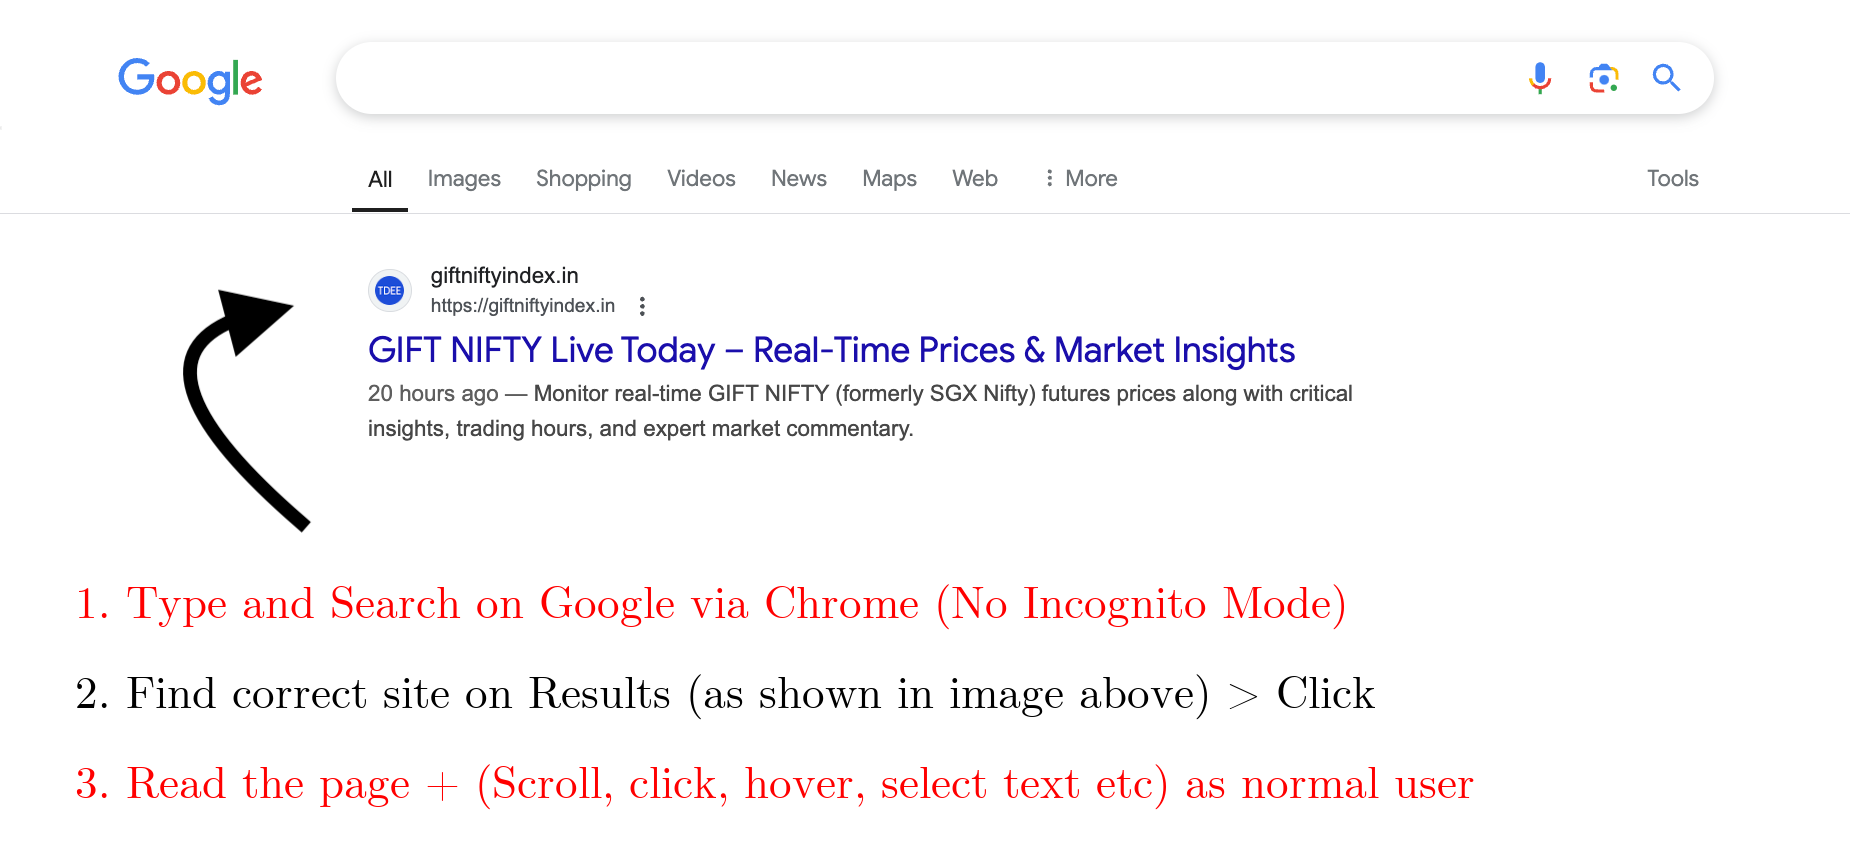
Task: Select the currently active All tab
Action: coord(380,178)
